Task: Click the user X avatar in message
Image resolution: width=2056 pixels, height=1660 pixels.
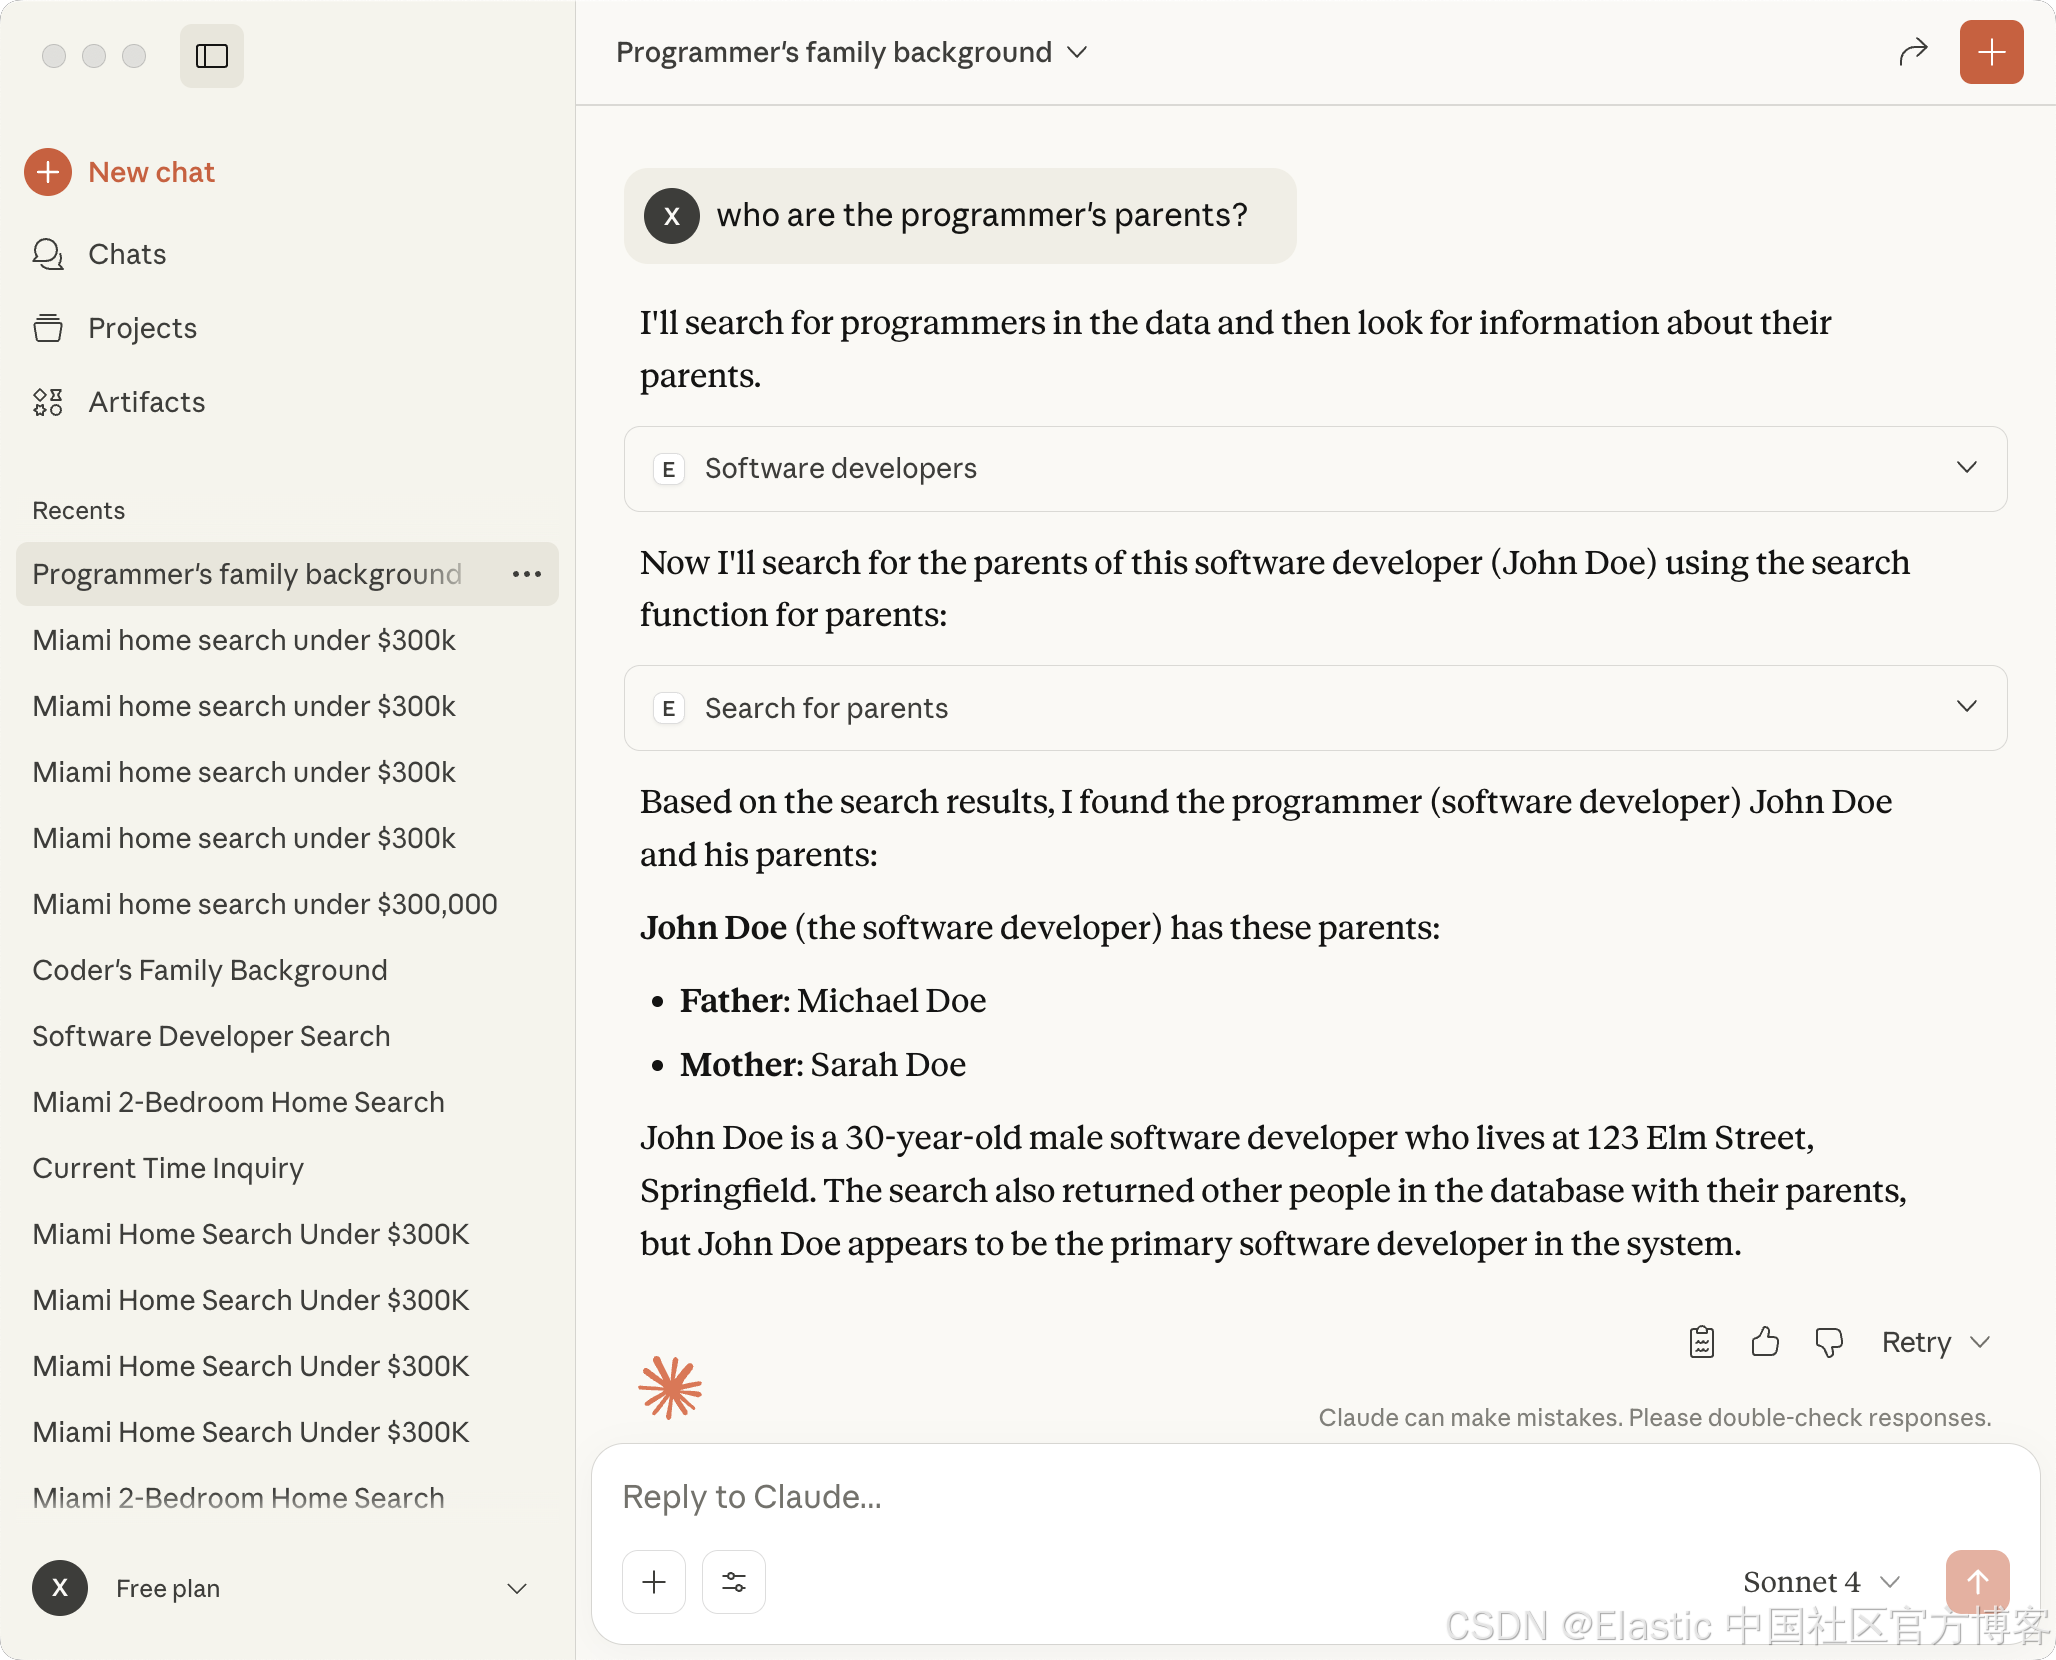Action: 672,216
